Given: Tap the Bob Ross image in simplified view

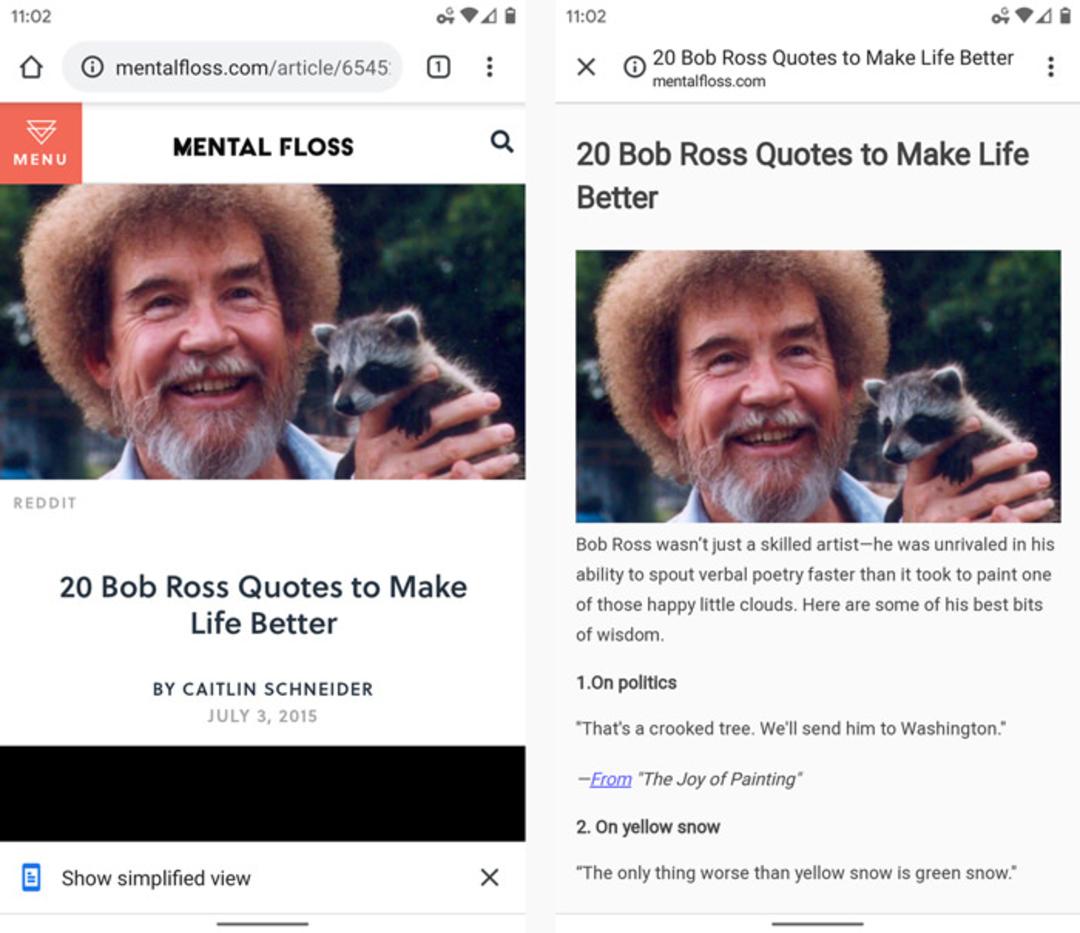Looking at the screenshot, I should pos(818,386).
